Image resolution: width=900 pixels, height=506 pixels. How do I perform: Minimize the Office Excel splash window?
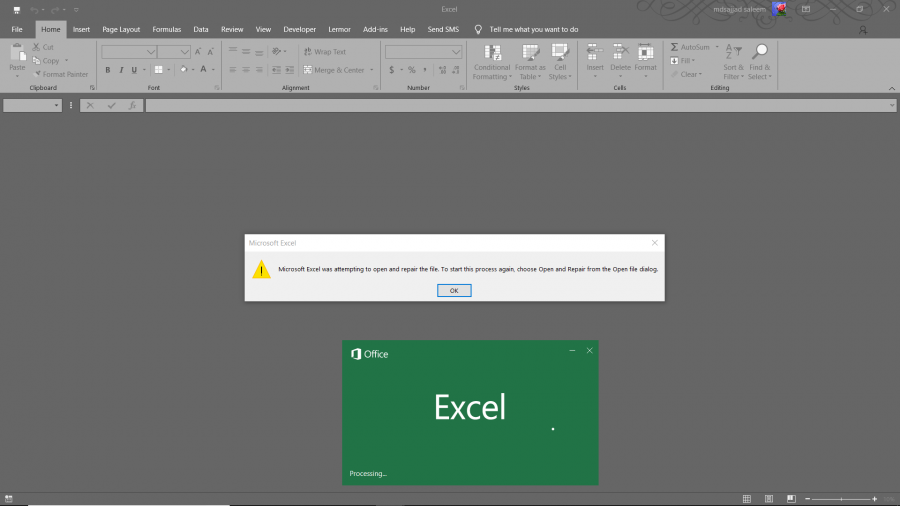(572, 351)
